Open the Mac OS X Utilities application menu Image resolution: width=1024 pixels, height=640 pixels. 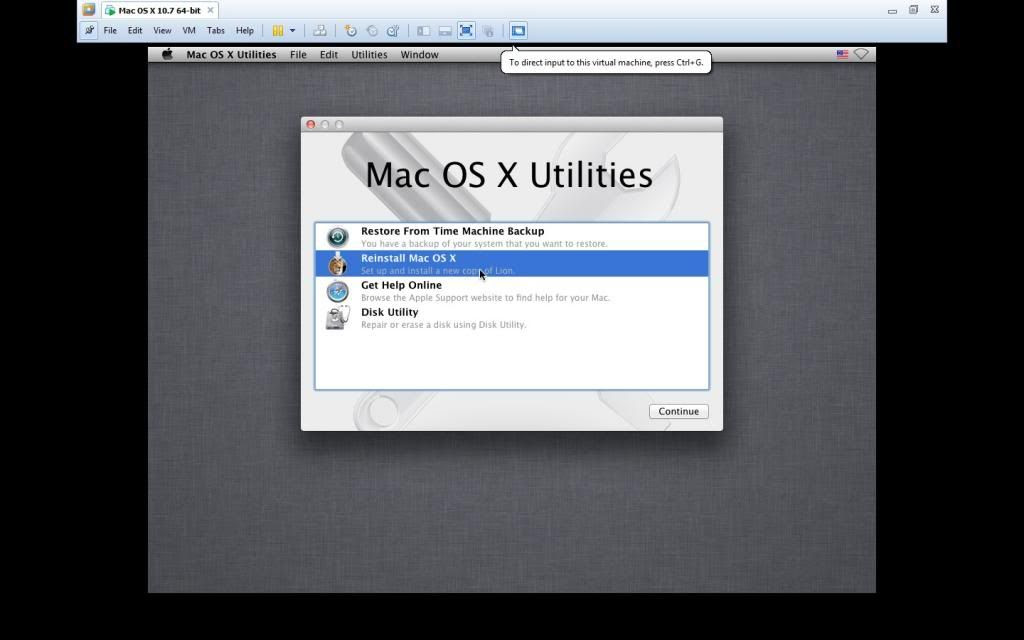pos(231,55)
